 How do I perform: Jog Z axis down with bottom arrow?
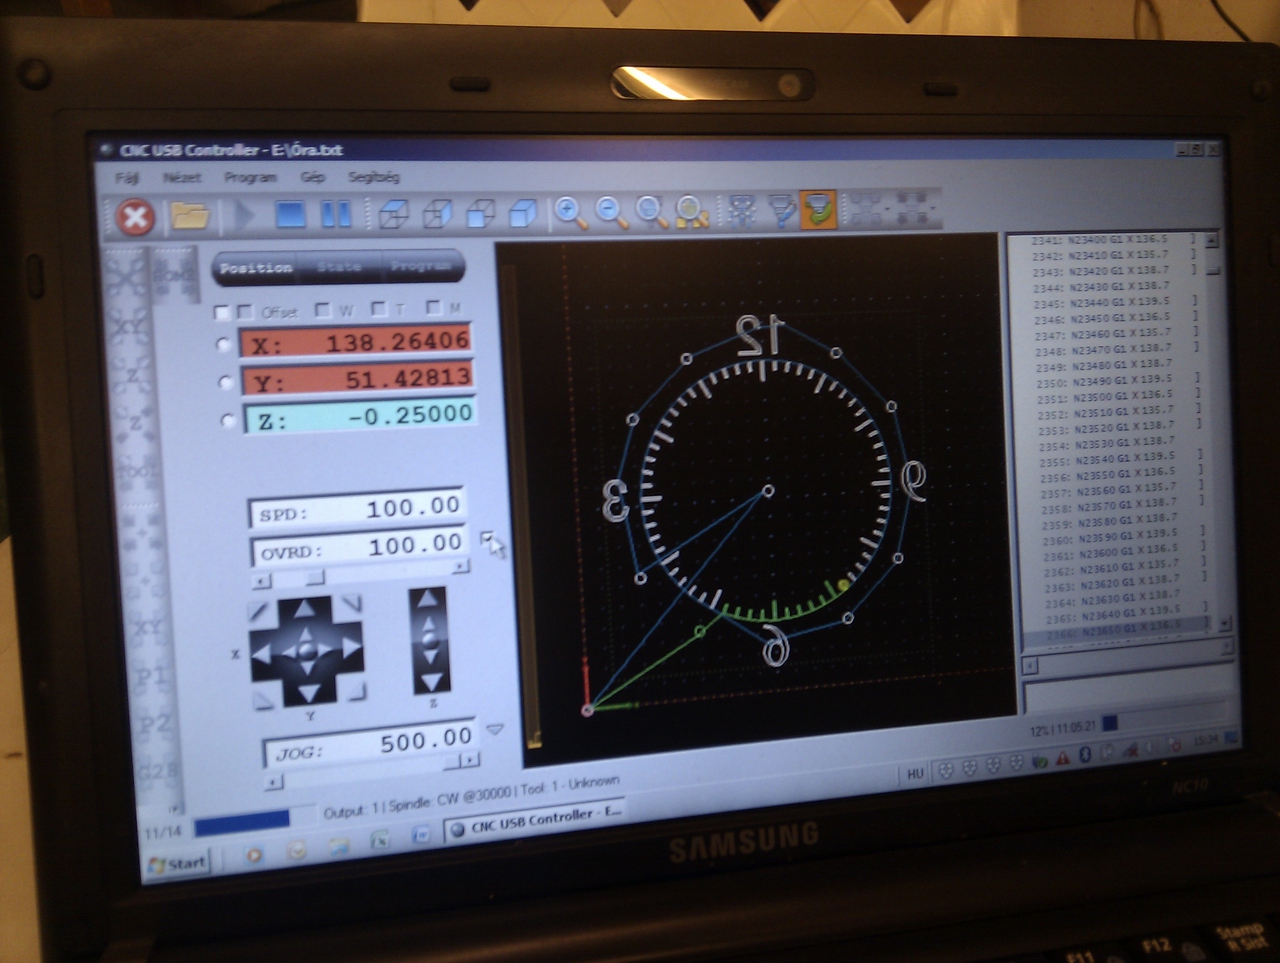(x=432, y=681)
